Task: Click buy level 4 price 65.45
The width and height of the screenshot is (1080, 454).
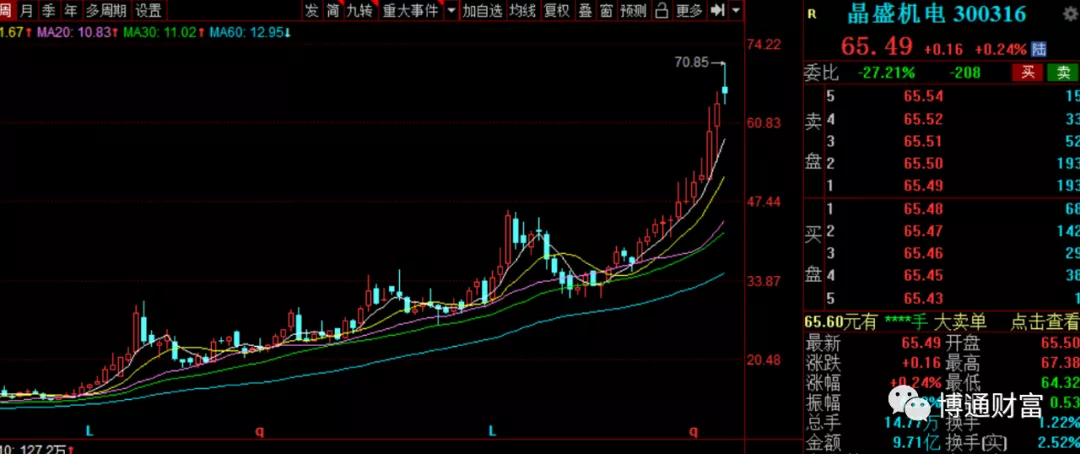Action: (924, 276)
